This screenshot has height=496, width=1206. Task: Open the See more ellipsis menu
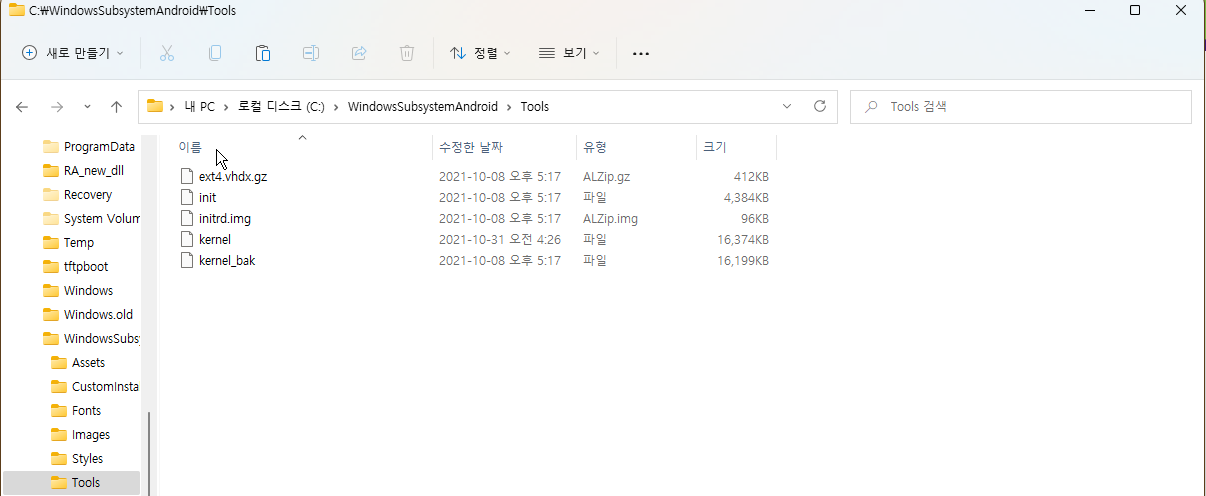pyautogui.click(x=641, y=53)
